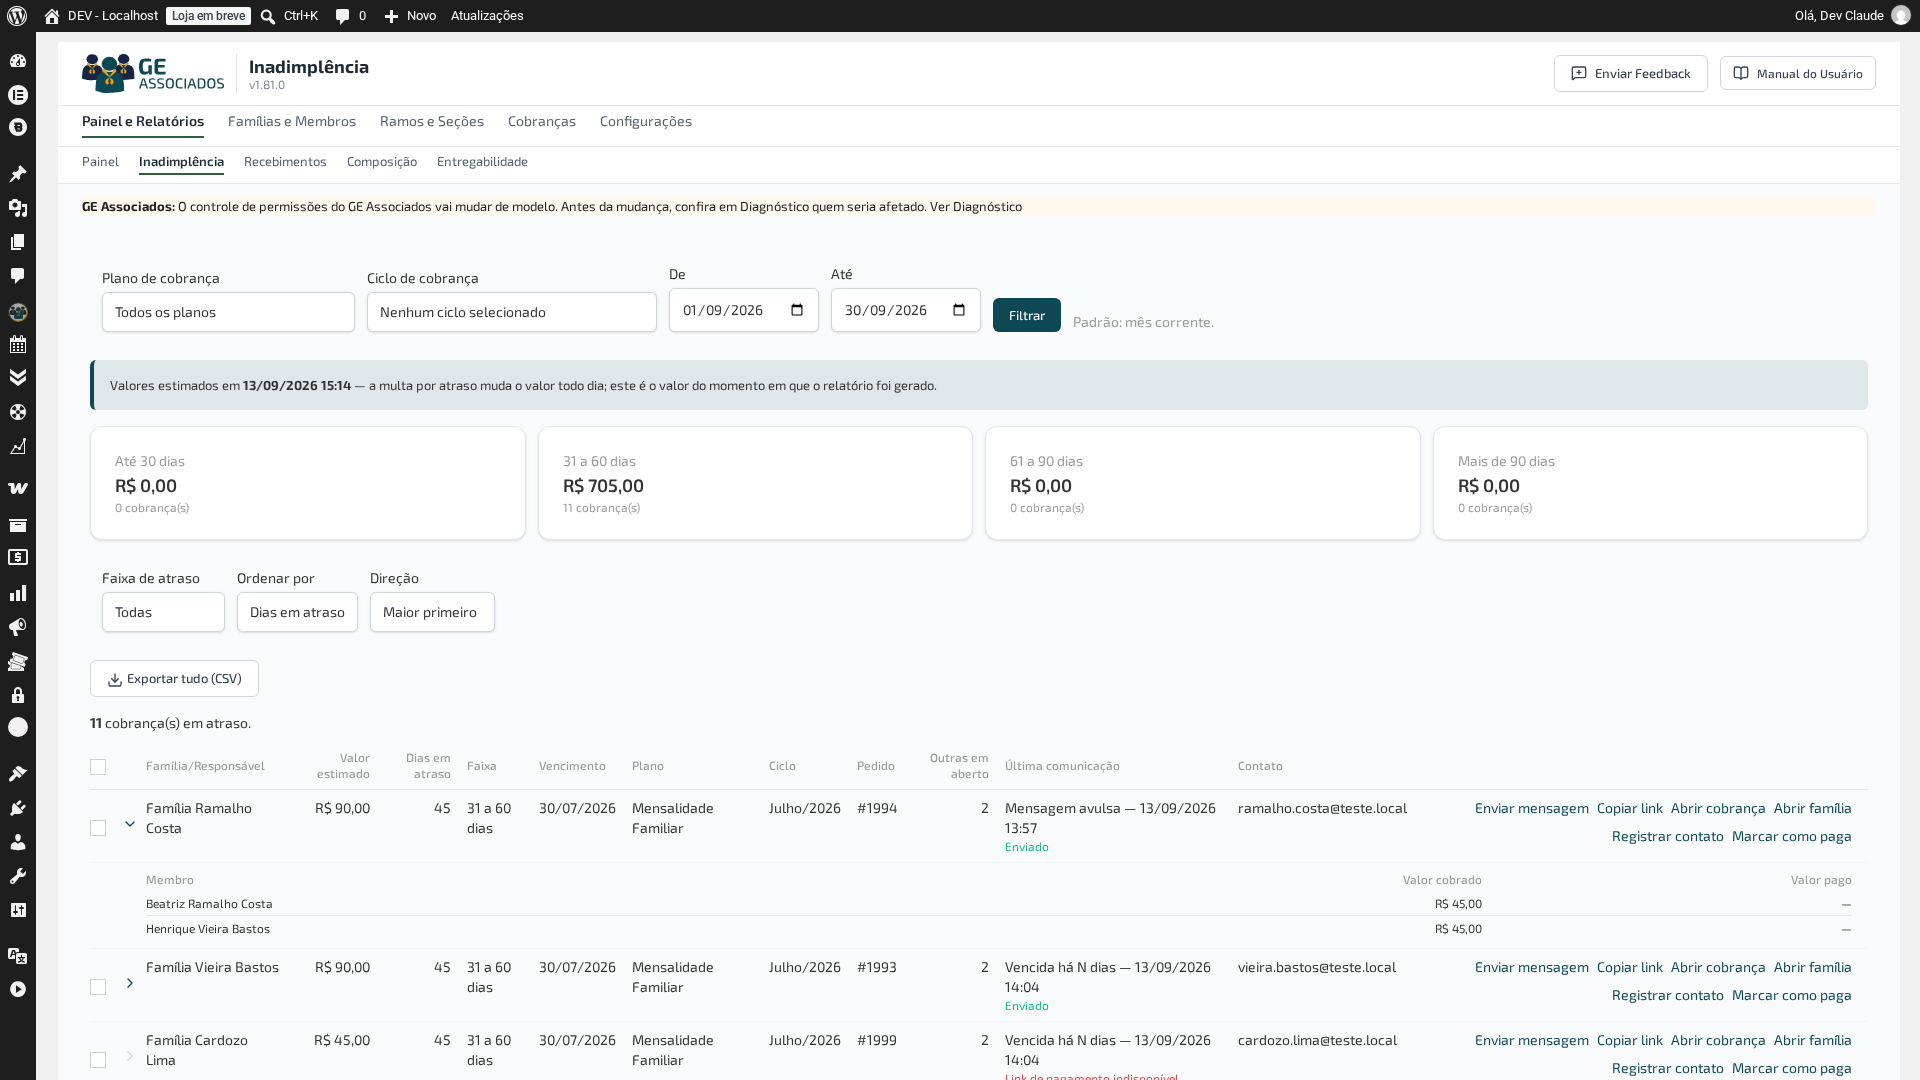The image size is (1920, 1080).
Task: Open Appearance paintbrush sidebar icon
Action: [18, 774]
